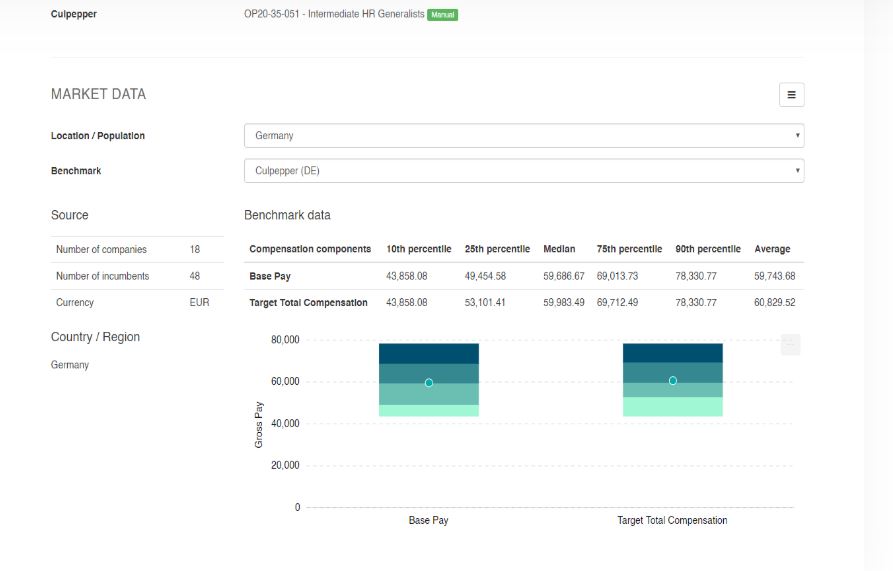This screenshot has width=893, height=571.
Task: Click the Base Pay row label
Action: (x=270, y=276)
